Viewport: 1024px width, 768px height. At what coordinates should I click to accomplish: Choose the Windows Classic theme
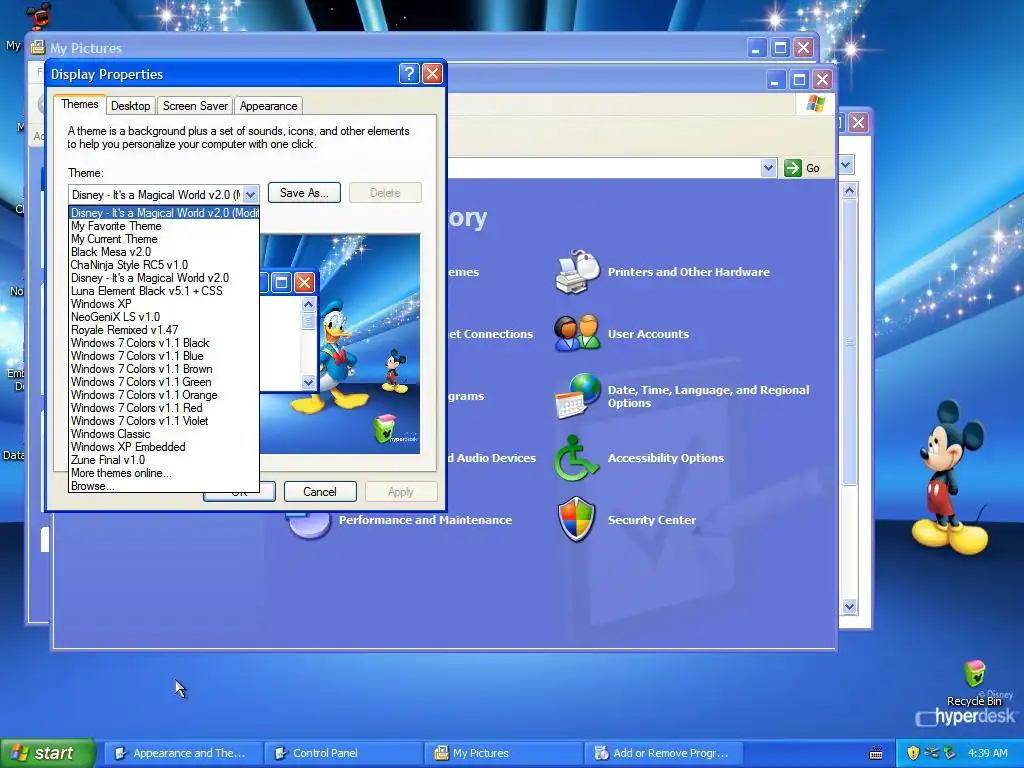[x=164, y=434]
